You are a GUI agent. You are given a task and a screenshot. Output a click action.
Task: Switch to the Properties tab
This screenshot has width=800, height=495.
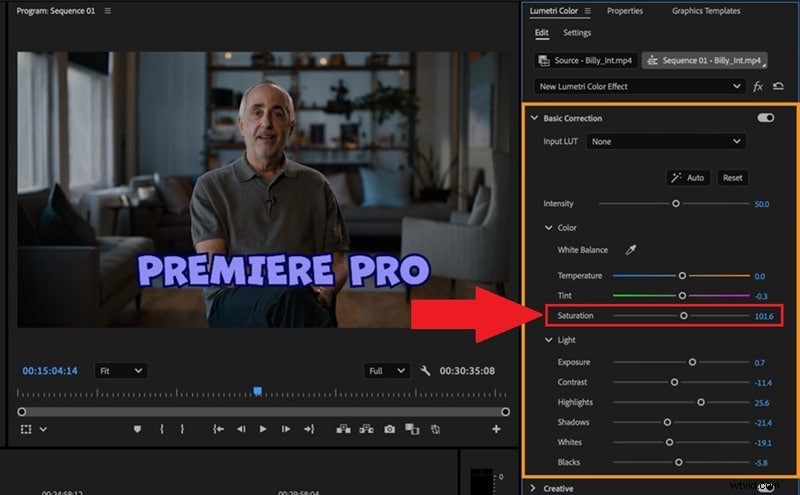[x=625, y=11]
